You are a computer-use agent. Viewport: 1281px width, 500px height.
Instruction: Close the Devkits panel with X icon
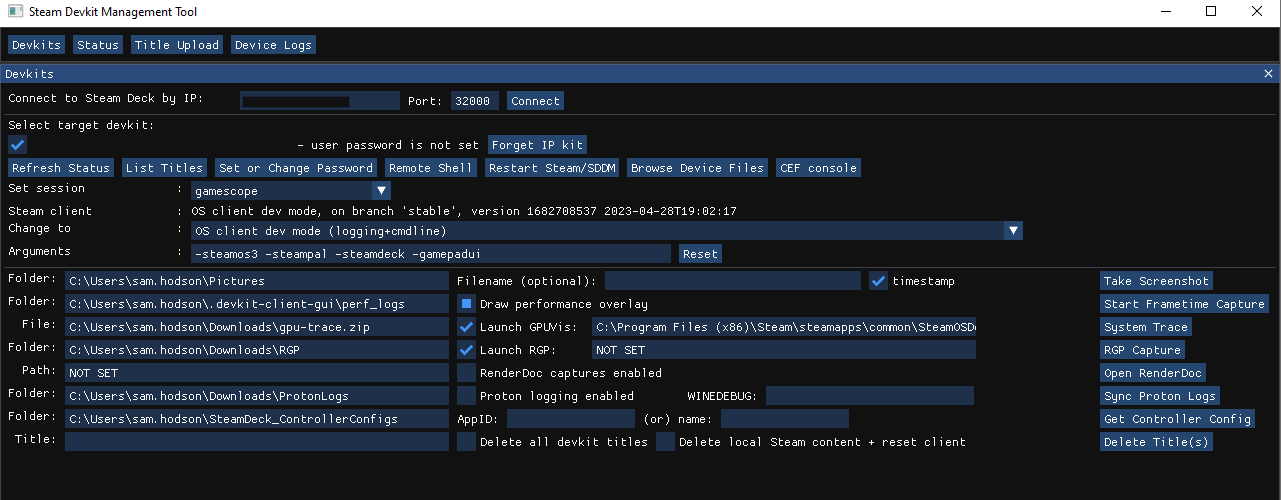[x=1268, y=74]
